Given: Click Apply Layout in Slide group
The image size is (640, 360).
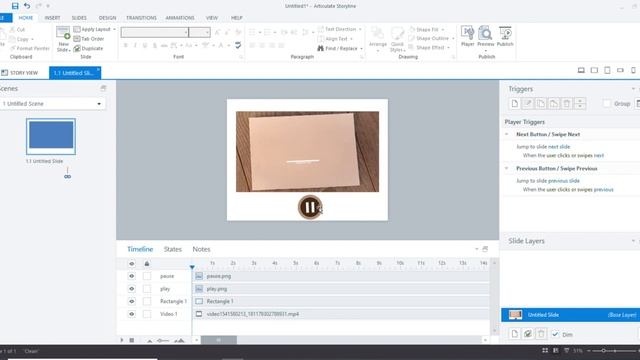Looking at the screenshot, I should tap(94, 29).
